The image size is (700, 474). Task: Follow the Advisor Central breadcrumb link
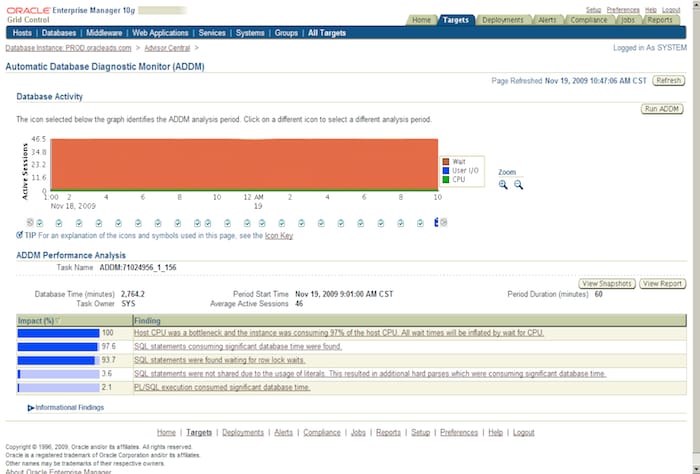click(x=167, y=48)
